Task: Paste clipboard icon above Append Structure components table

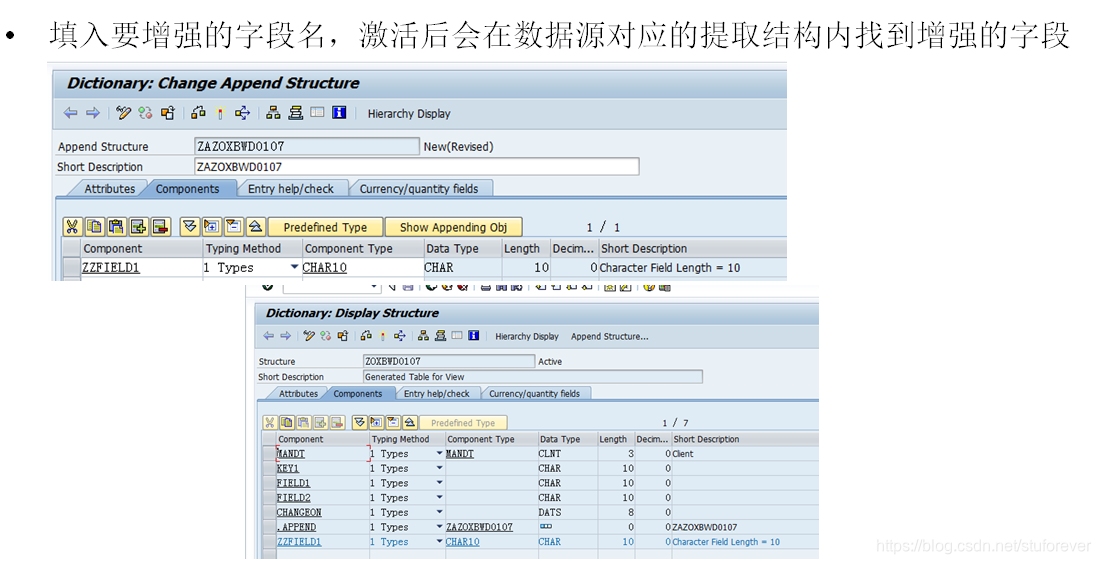Action: point(117,227)
